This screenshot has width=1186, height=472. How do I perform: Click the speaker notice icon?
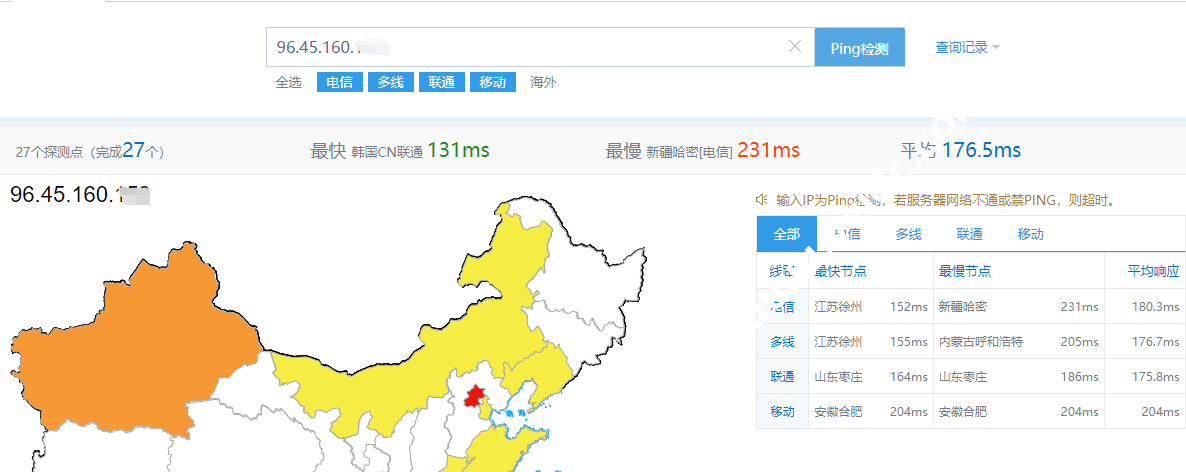tap(762, 200)
